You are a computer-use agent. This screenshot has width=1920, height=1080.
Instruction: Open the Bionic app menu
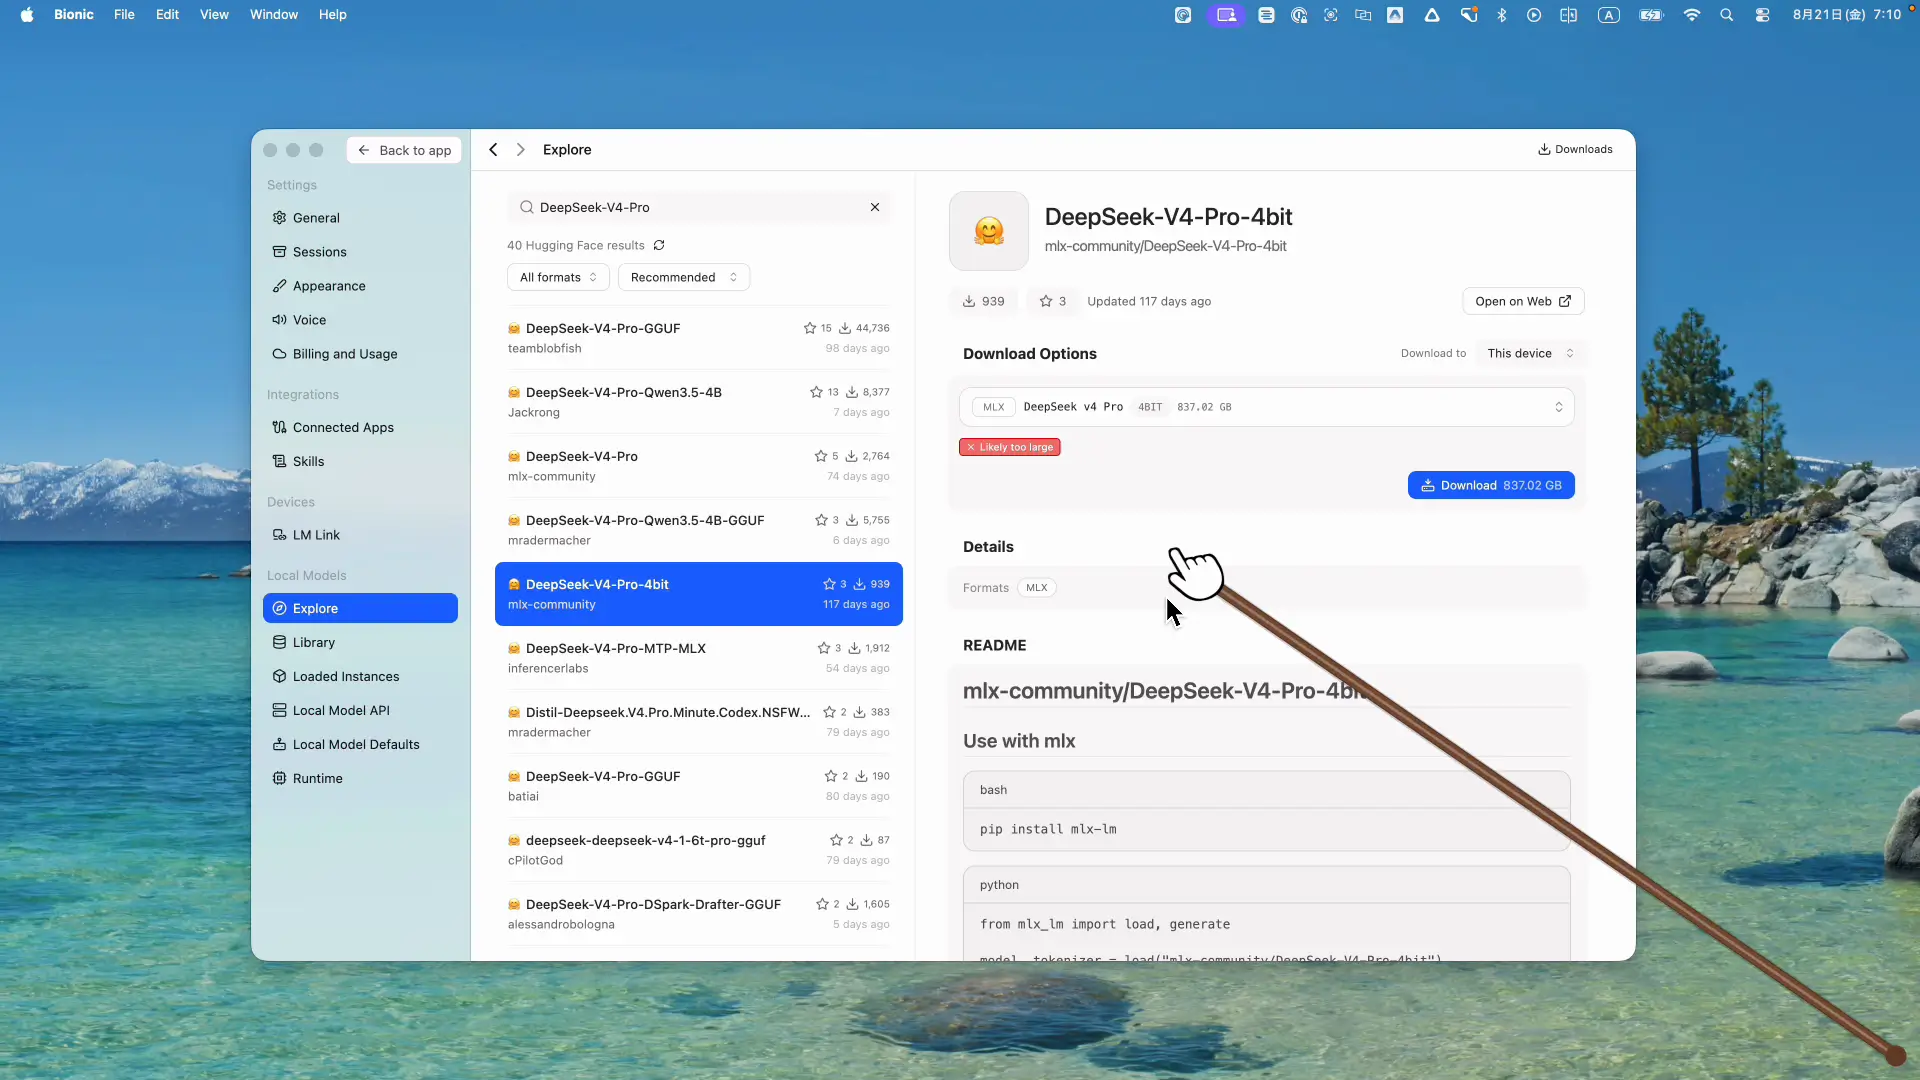[74, 15]
